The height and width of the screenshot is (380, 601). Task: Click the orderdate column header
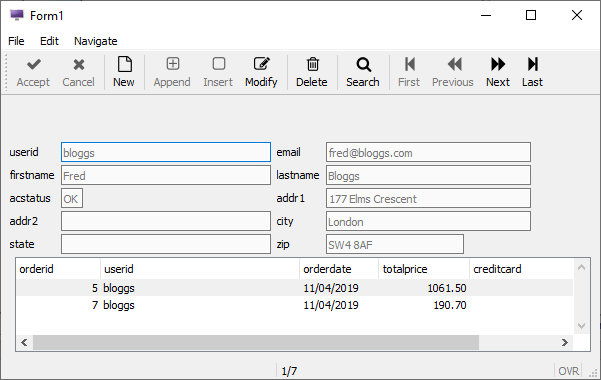tap(339, 269)
